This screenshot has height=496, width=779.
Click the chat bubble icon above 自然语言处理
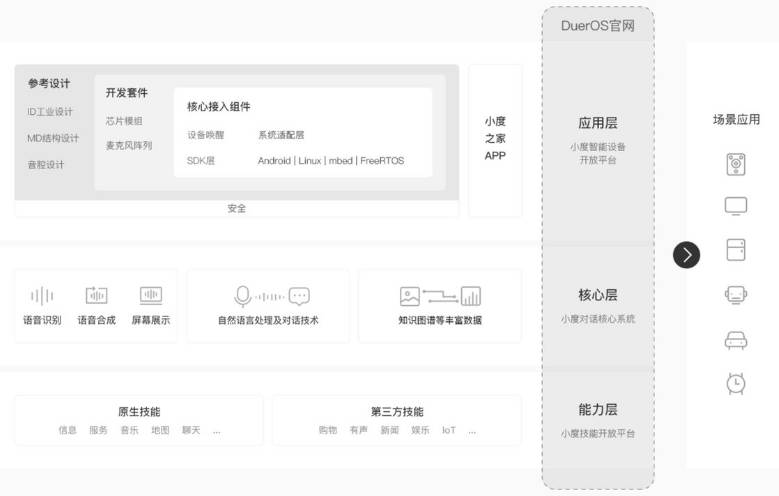pyautogui.click(x=299, y=296)
